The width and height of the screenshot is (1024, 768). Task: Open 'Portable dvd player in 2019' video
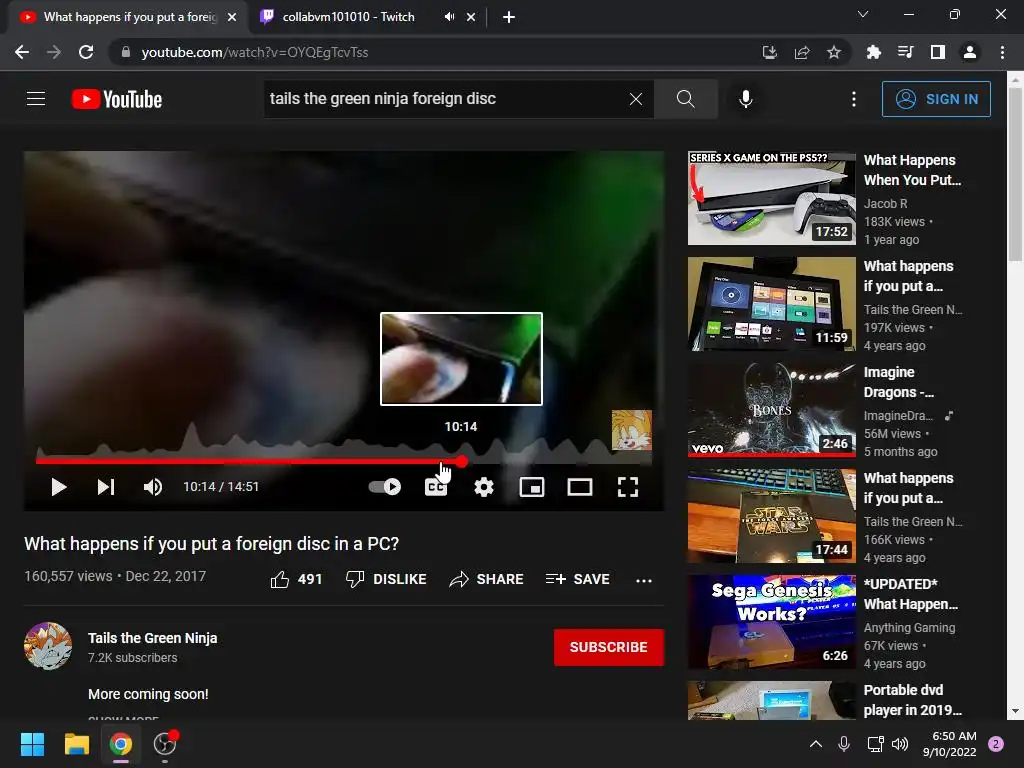[x=912, y=699]
